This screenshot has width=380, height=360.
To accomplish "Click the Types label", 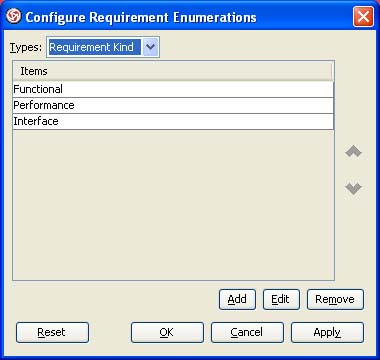I will pyautogui.click(x=26, y=48).
